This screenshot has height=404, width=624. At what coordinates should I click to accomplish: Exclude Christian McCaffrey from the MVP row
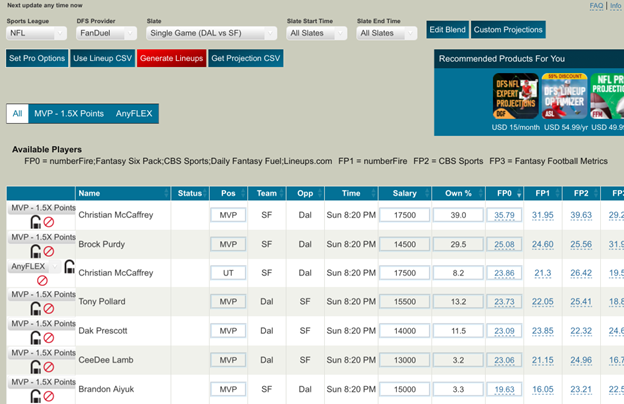point(49,222)
